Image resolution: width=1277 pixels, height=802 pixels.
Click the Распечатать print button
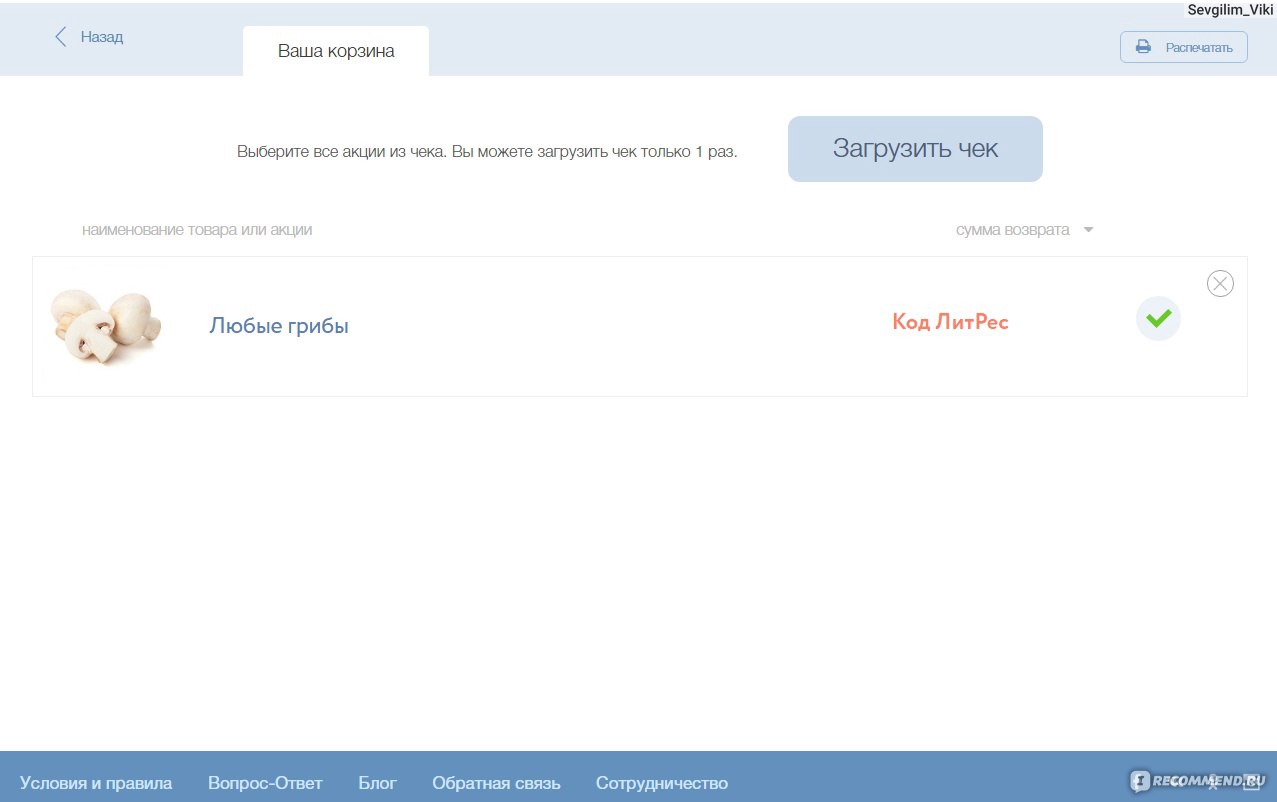pos(1183,47)
